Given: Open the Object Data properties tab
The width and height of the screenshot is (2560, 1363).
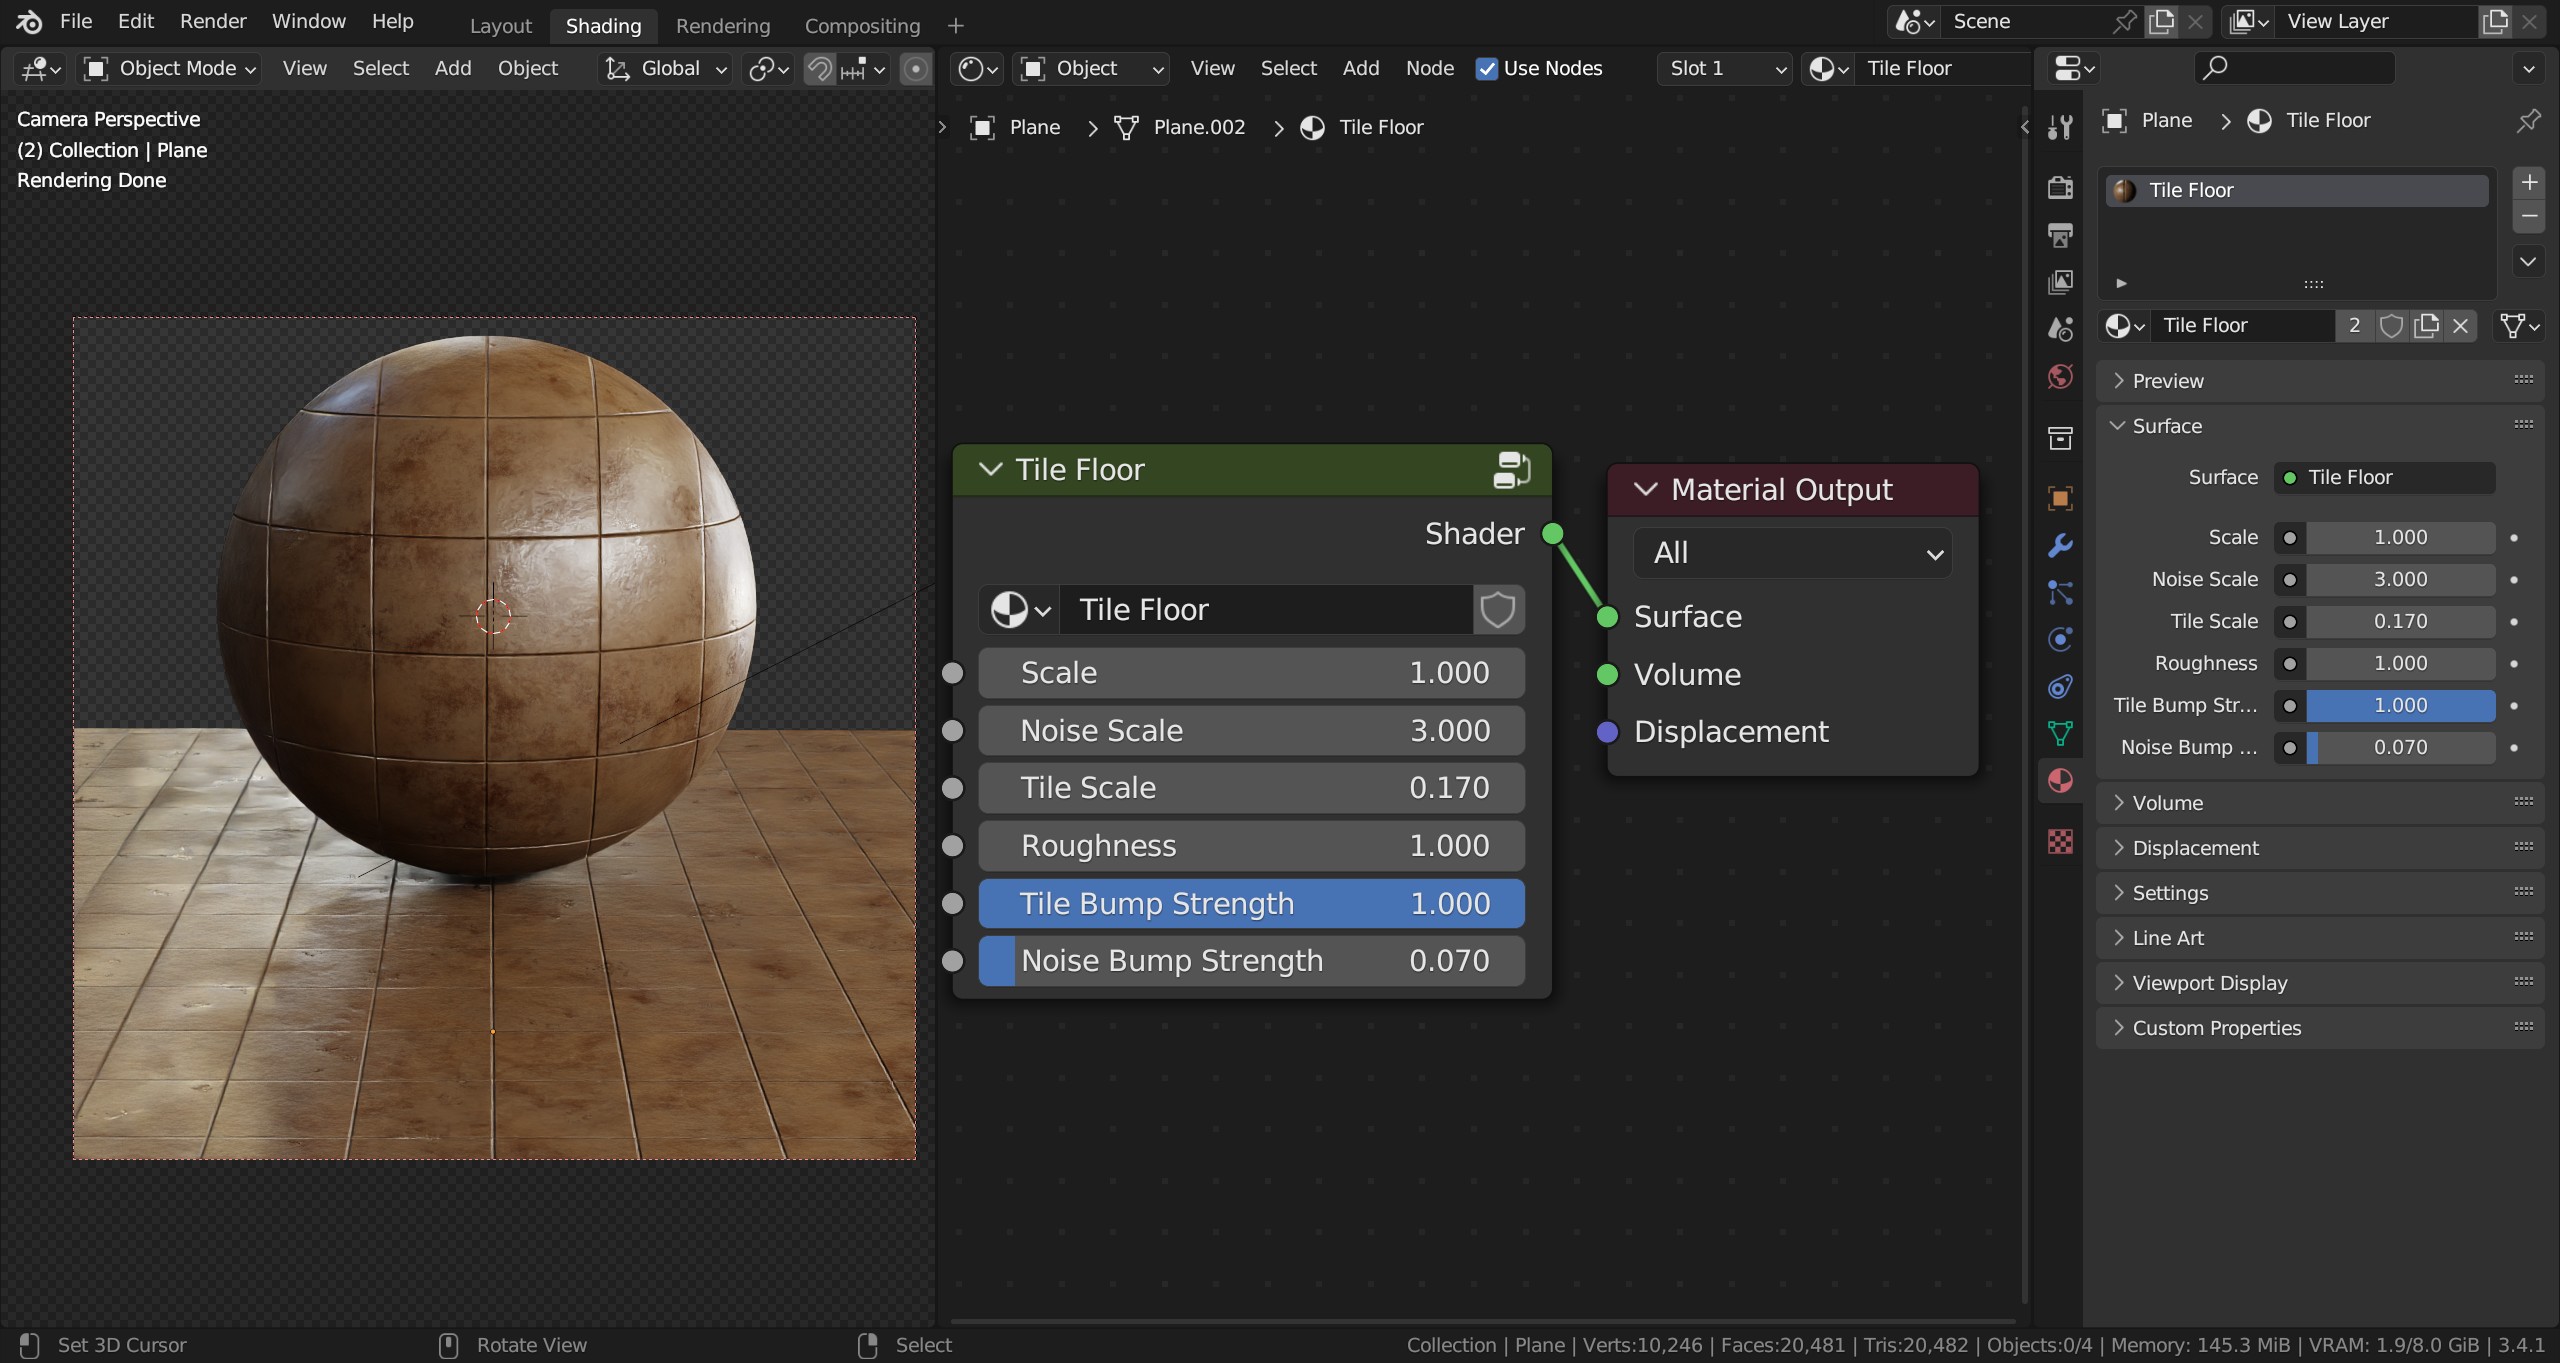Looking at the screenshot, I should pyautogui.click(x=2060, y=733).
